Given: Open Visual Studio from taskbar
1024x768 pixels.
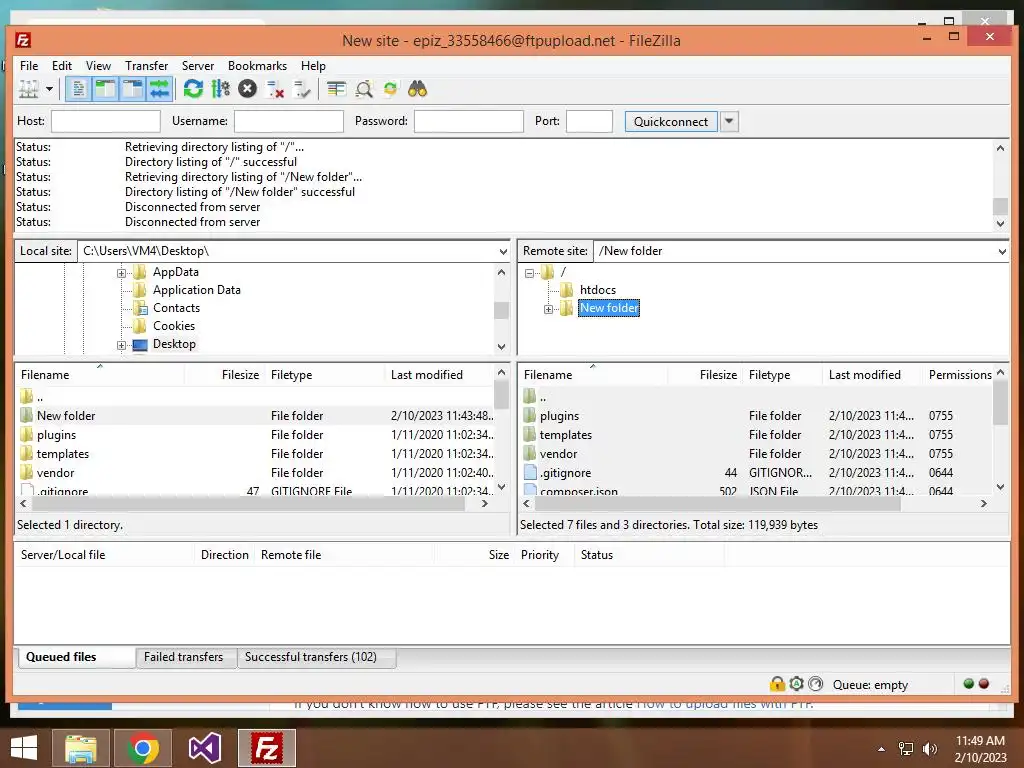Looking at the screenshot, I should click(x=204, y=748).
